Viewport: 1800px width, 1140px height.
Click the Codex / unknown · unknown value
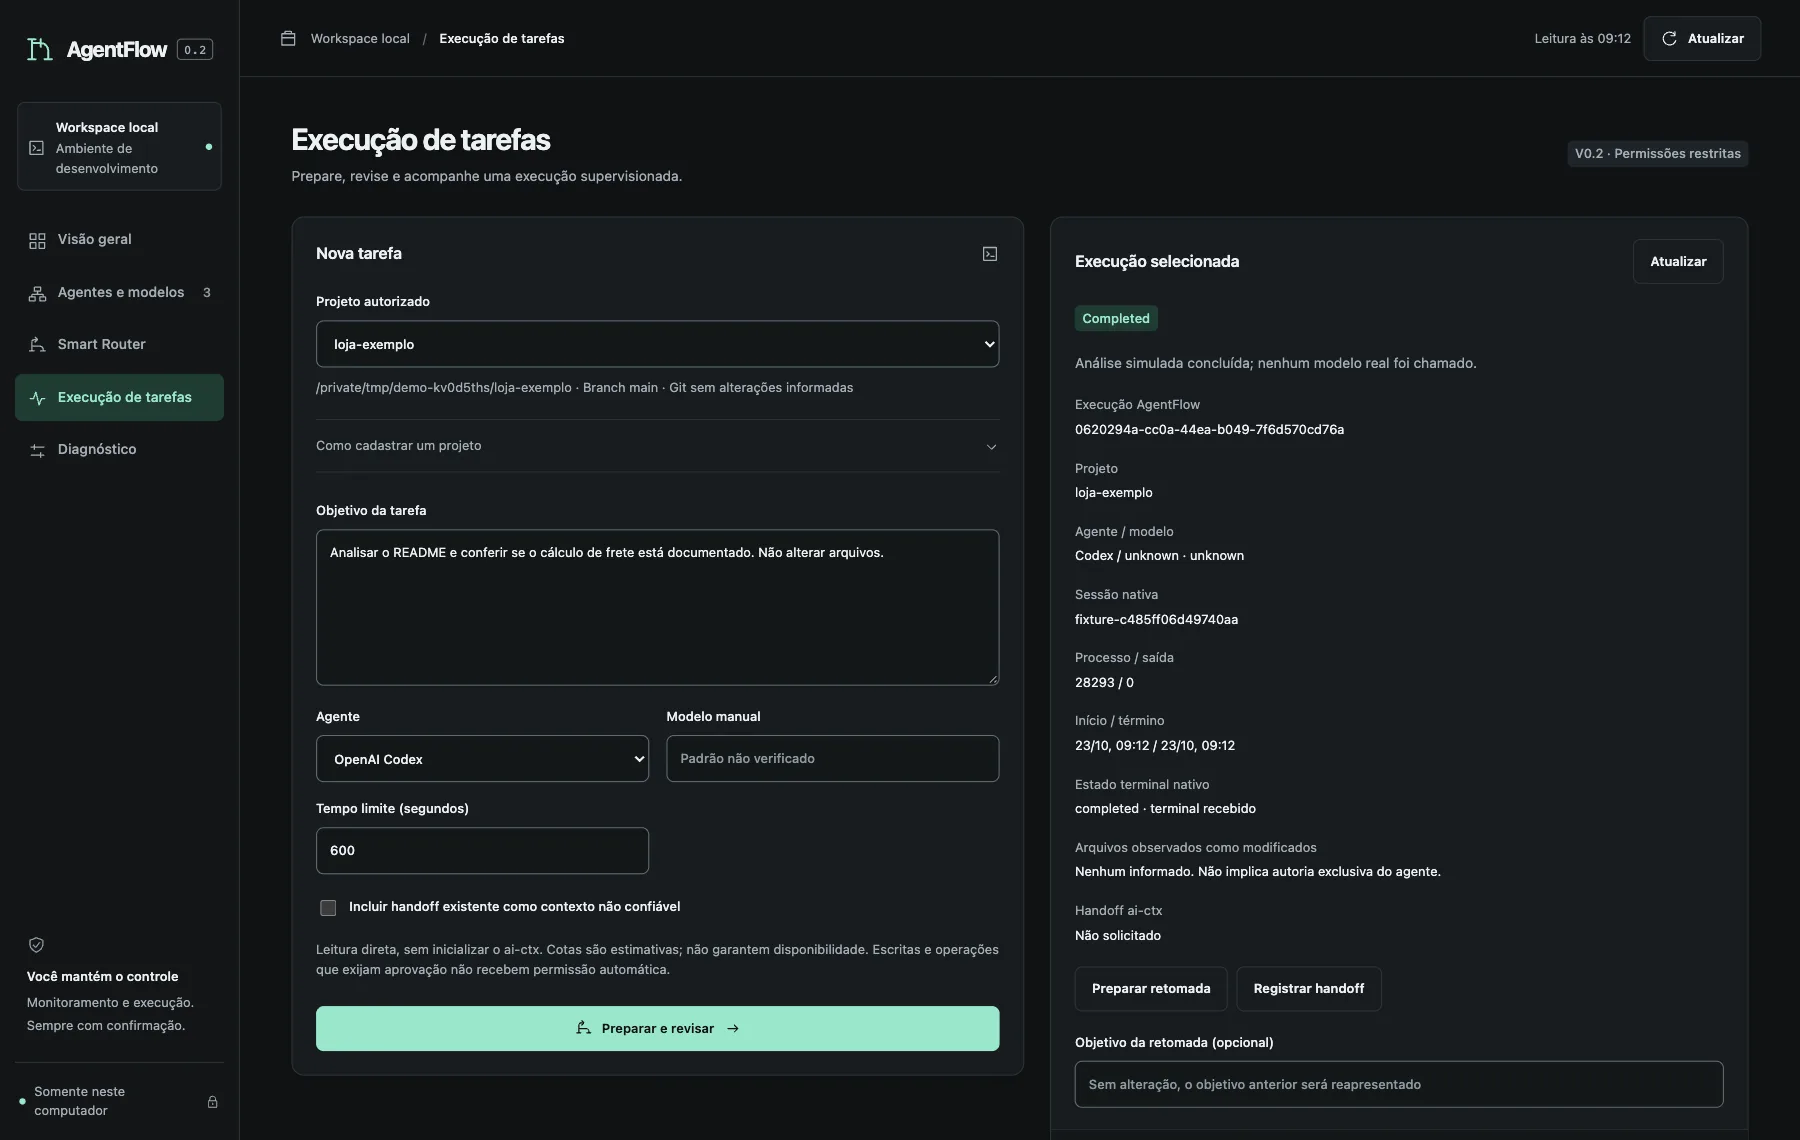(x=1159, y=556)
